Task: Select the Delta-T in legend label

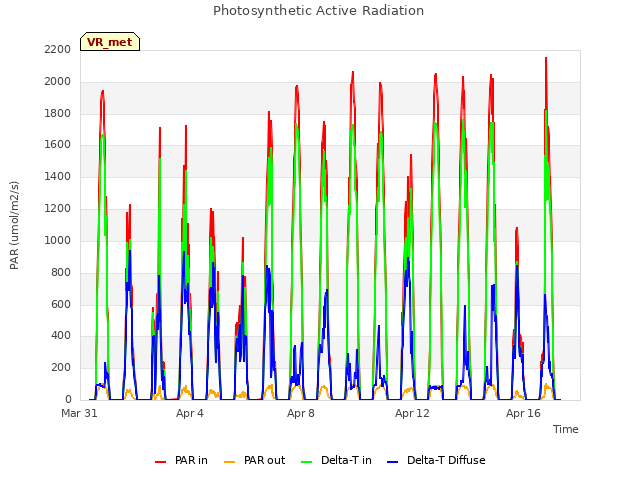Action: (x=346, y=460)
